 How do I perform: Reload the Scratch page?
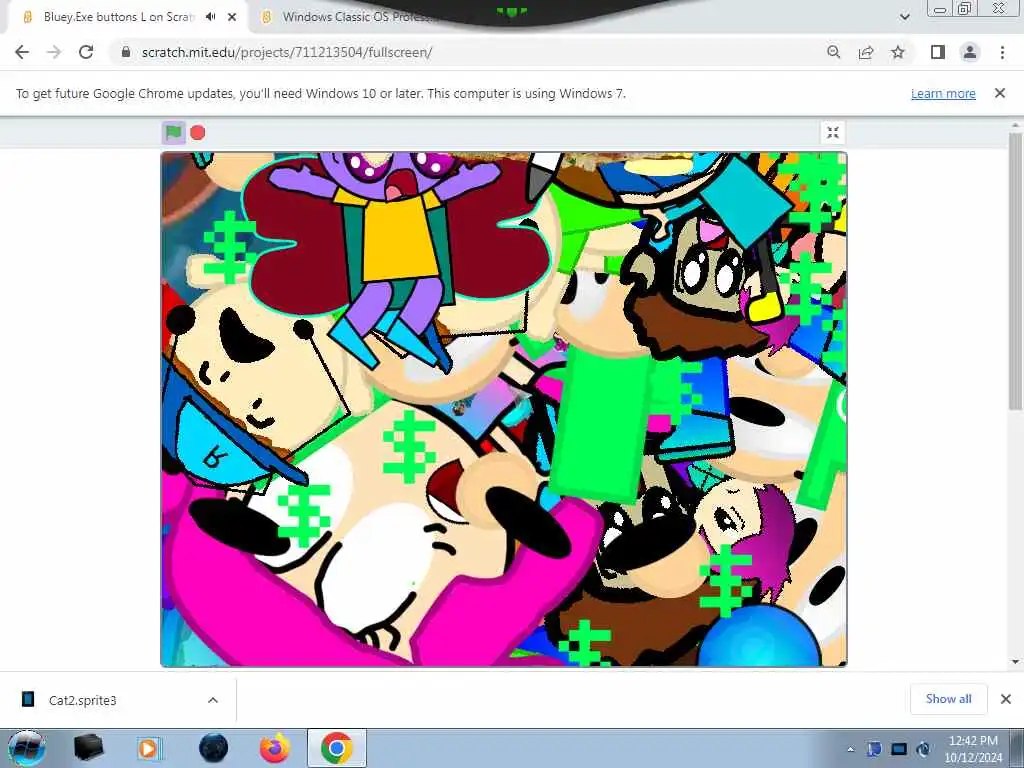(x=86, y=52)
